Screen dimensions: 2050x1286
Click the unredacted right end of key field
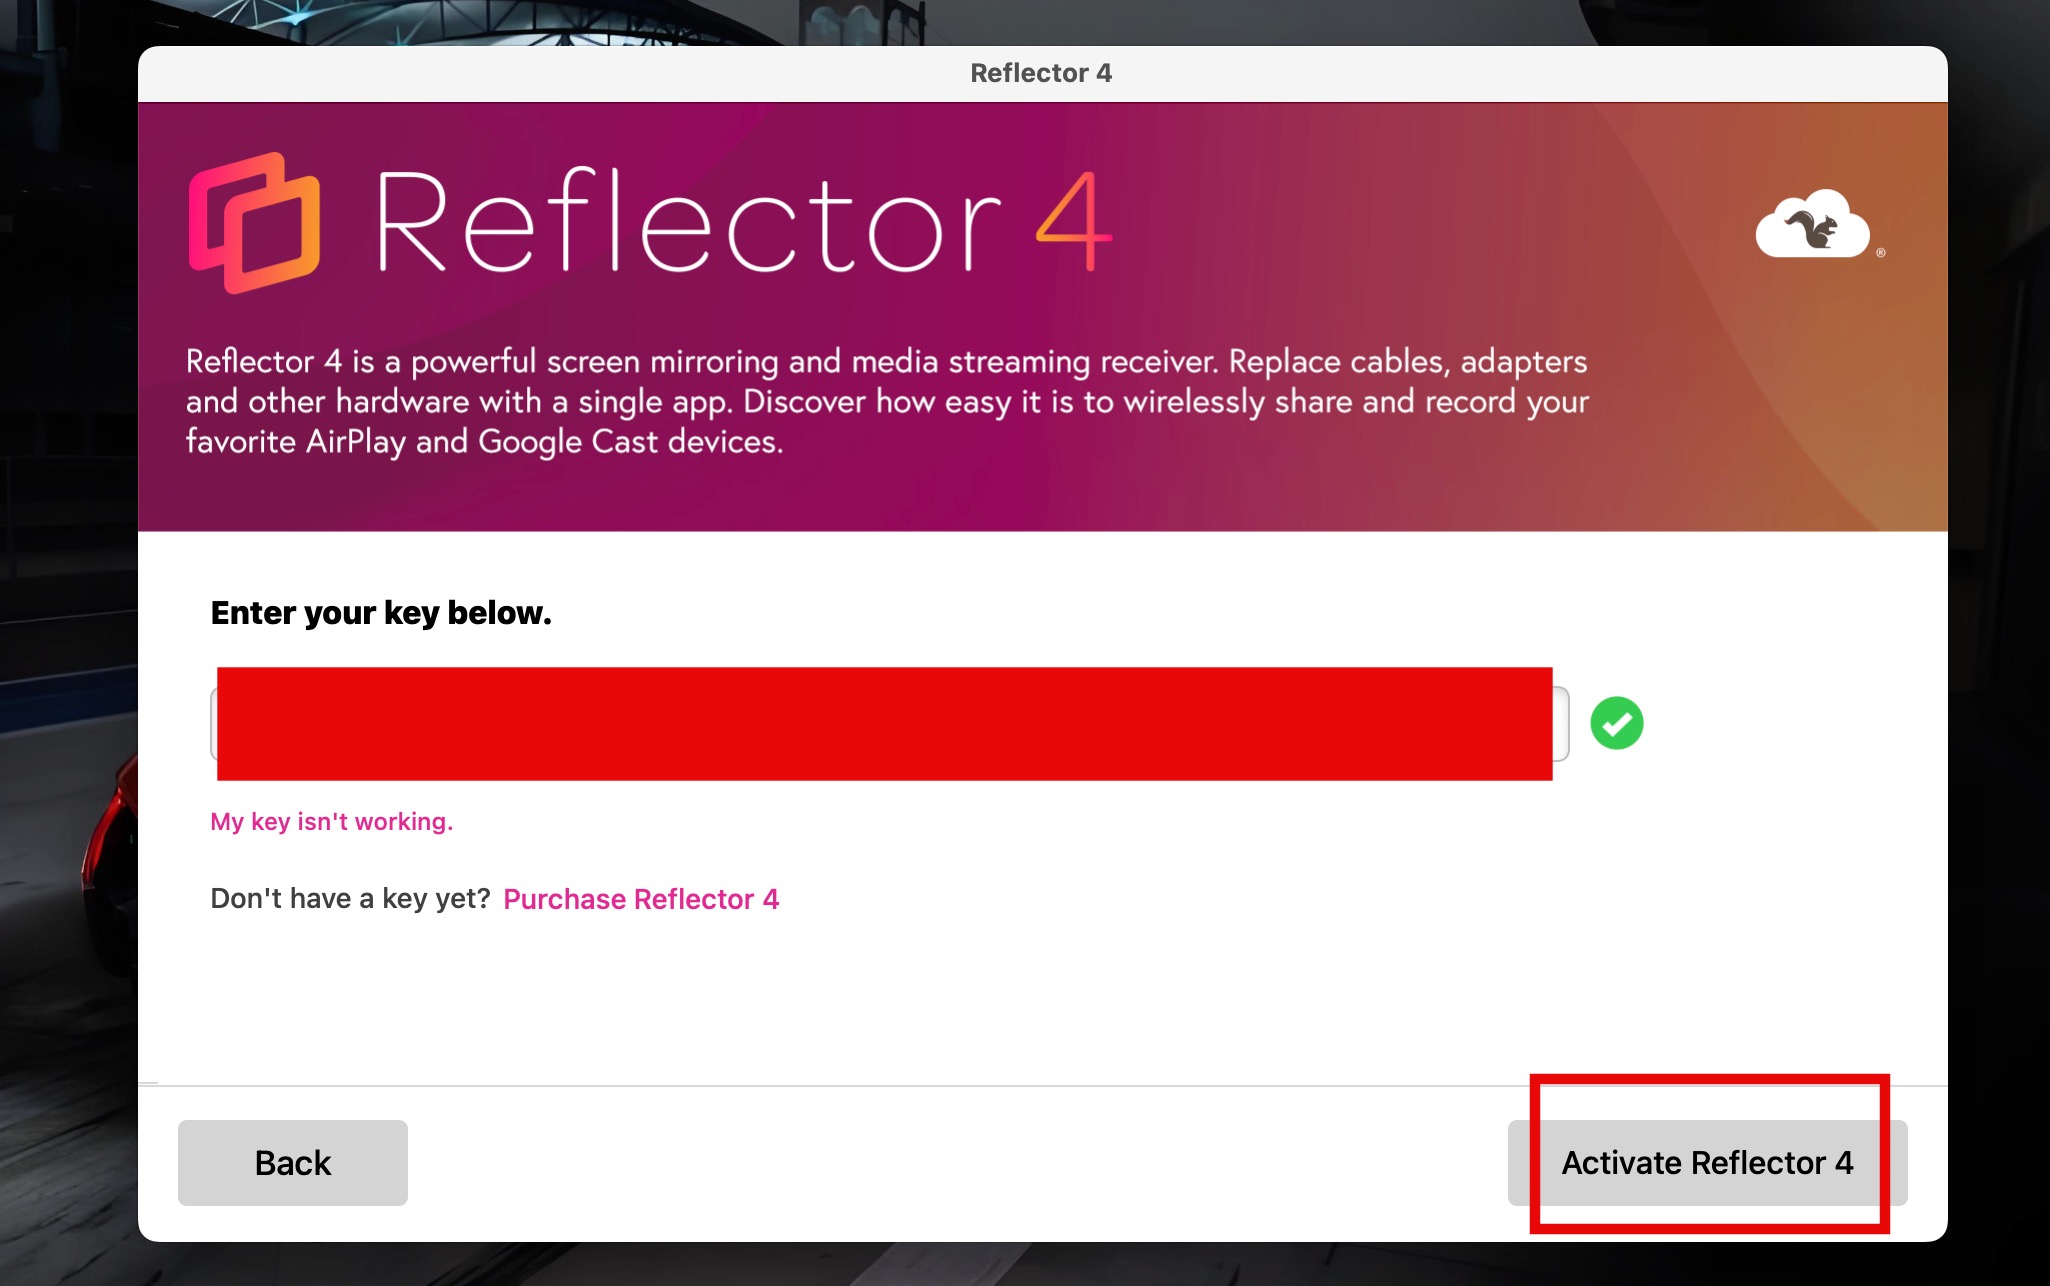[1561, 723]
